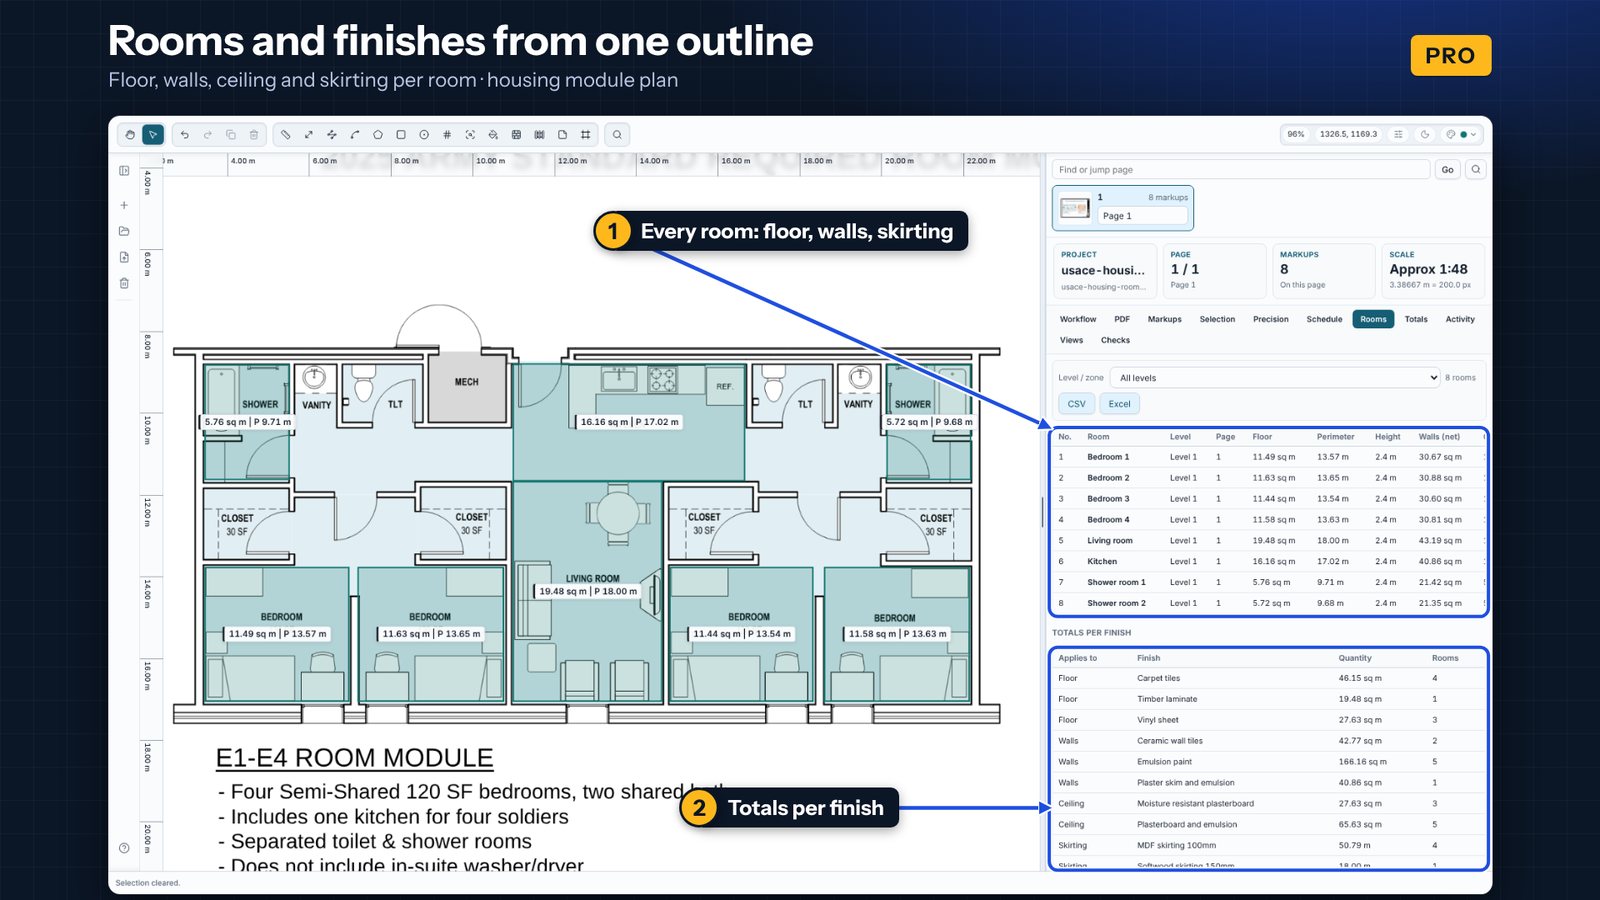Choose the ruler measure tool
This screenshot has height=900, width=1600.
tap(286, 135)
